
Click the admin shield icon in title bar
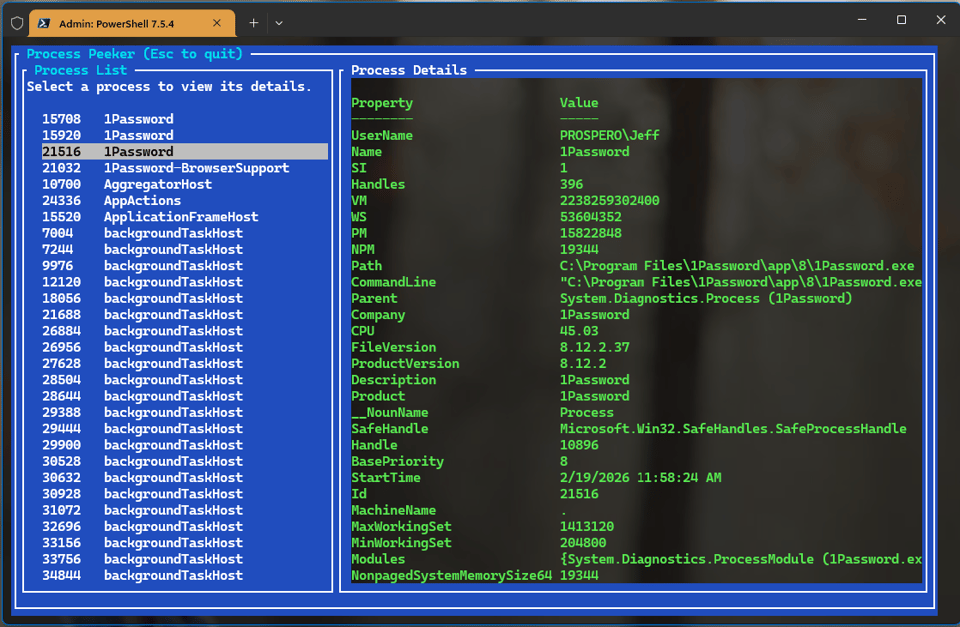click(x=16, y=22)
